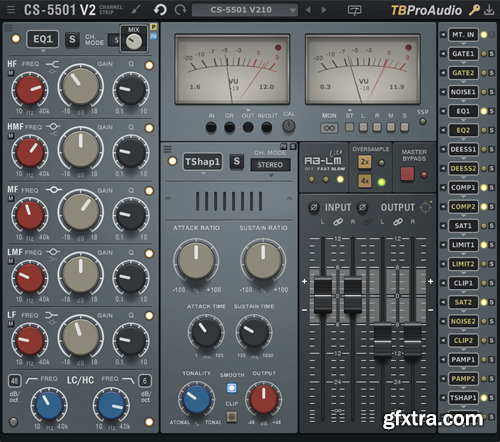Go to next preset with right arrow
The width and height of the screenshot is (500, 442).
click(x=324, y=10)
